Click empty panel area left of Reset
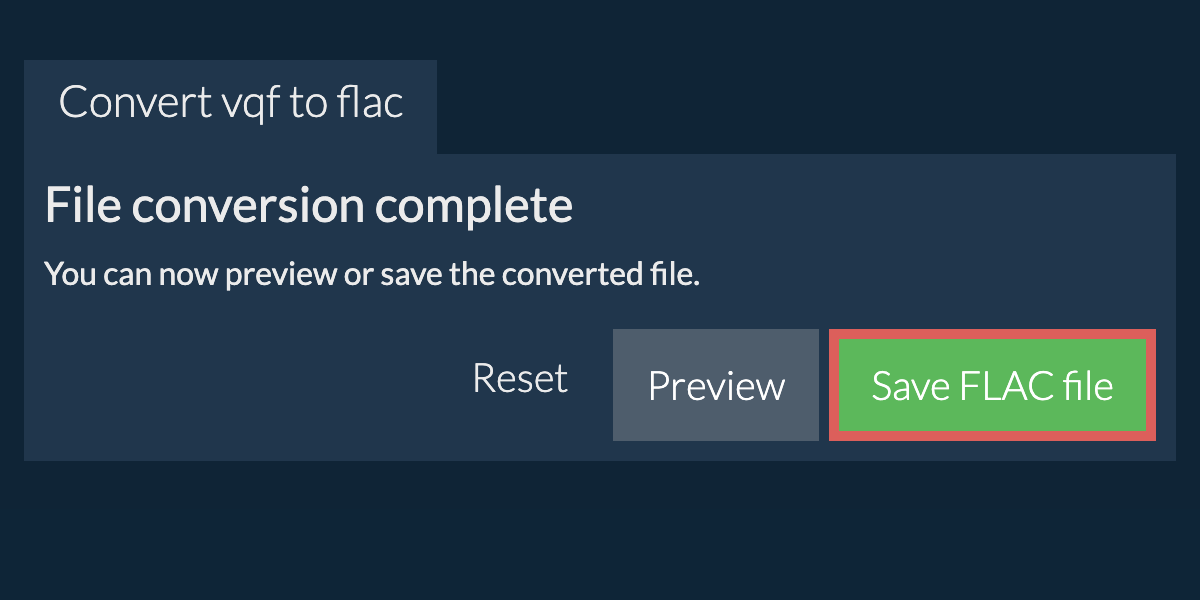 (240, 385)
